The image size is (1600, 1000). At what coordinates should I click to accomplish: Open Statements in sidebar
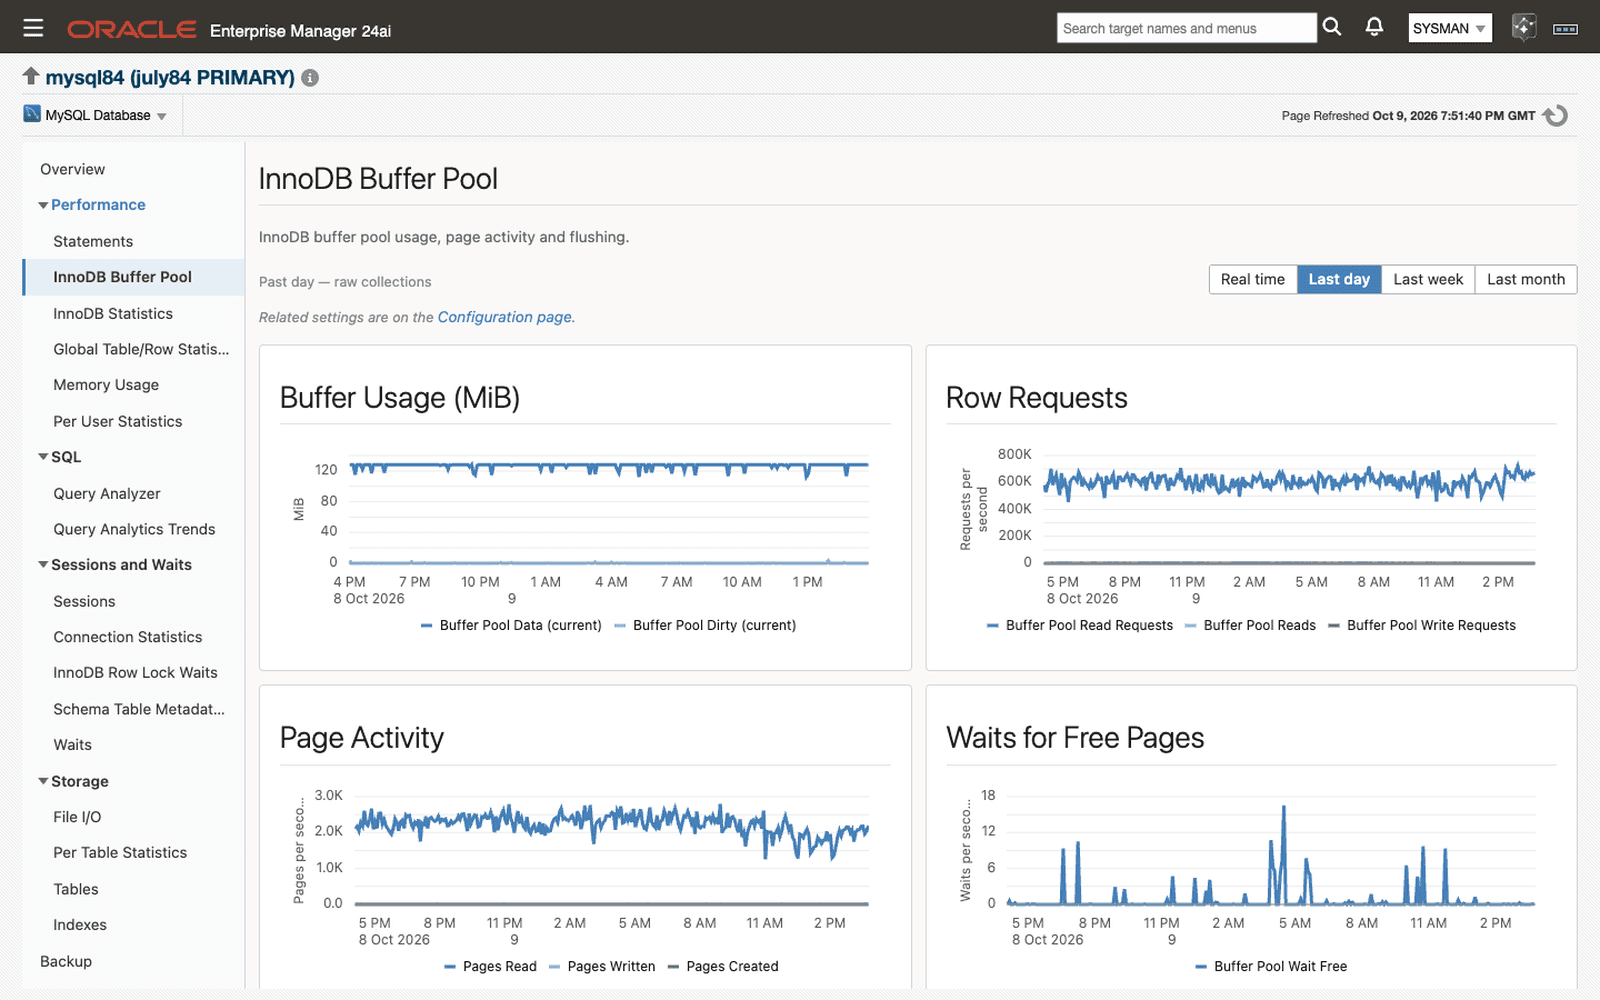[x=93, y=241]
